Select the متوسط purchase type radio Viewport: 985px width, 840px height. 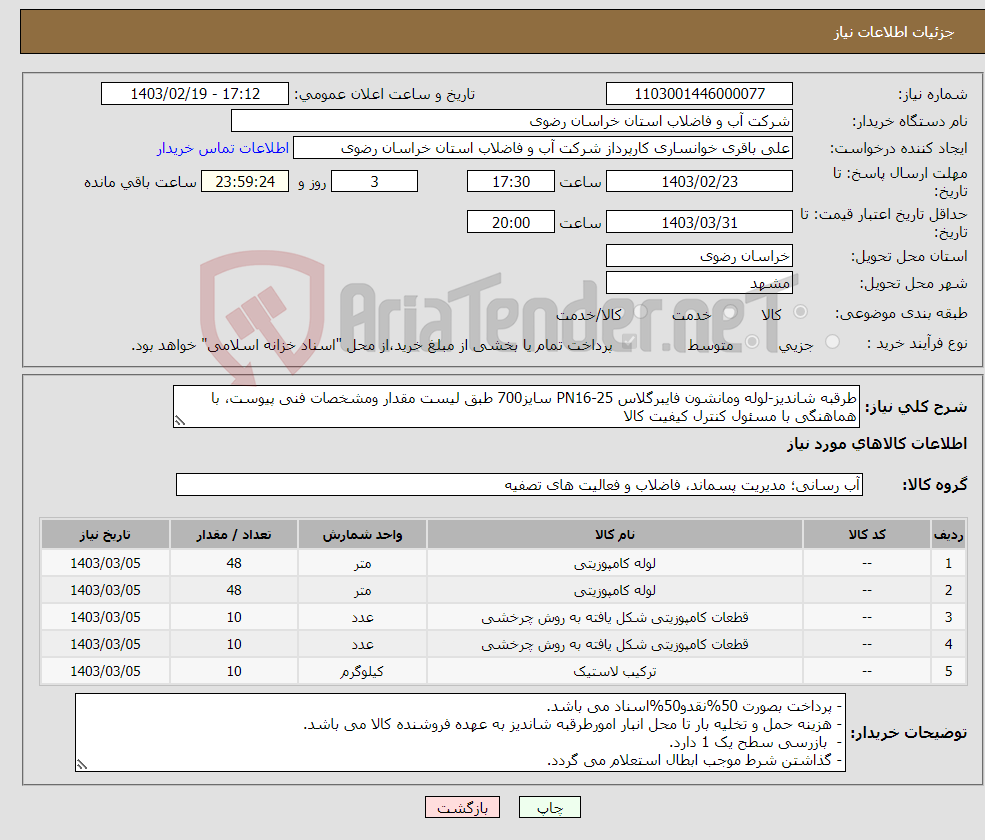(752, 342)
